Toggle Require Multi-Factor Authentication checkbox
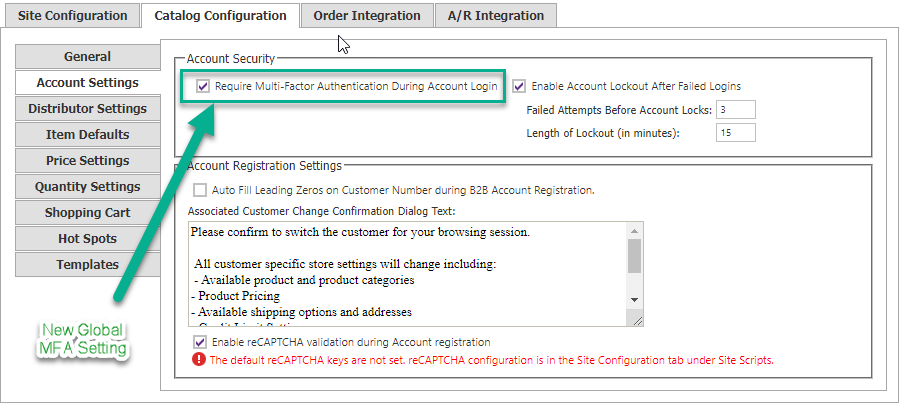The height and width of the screenshot is (405, 901). 203,86
